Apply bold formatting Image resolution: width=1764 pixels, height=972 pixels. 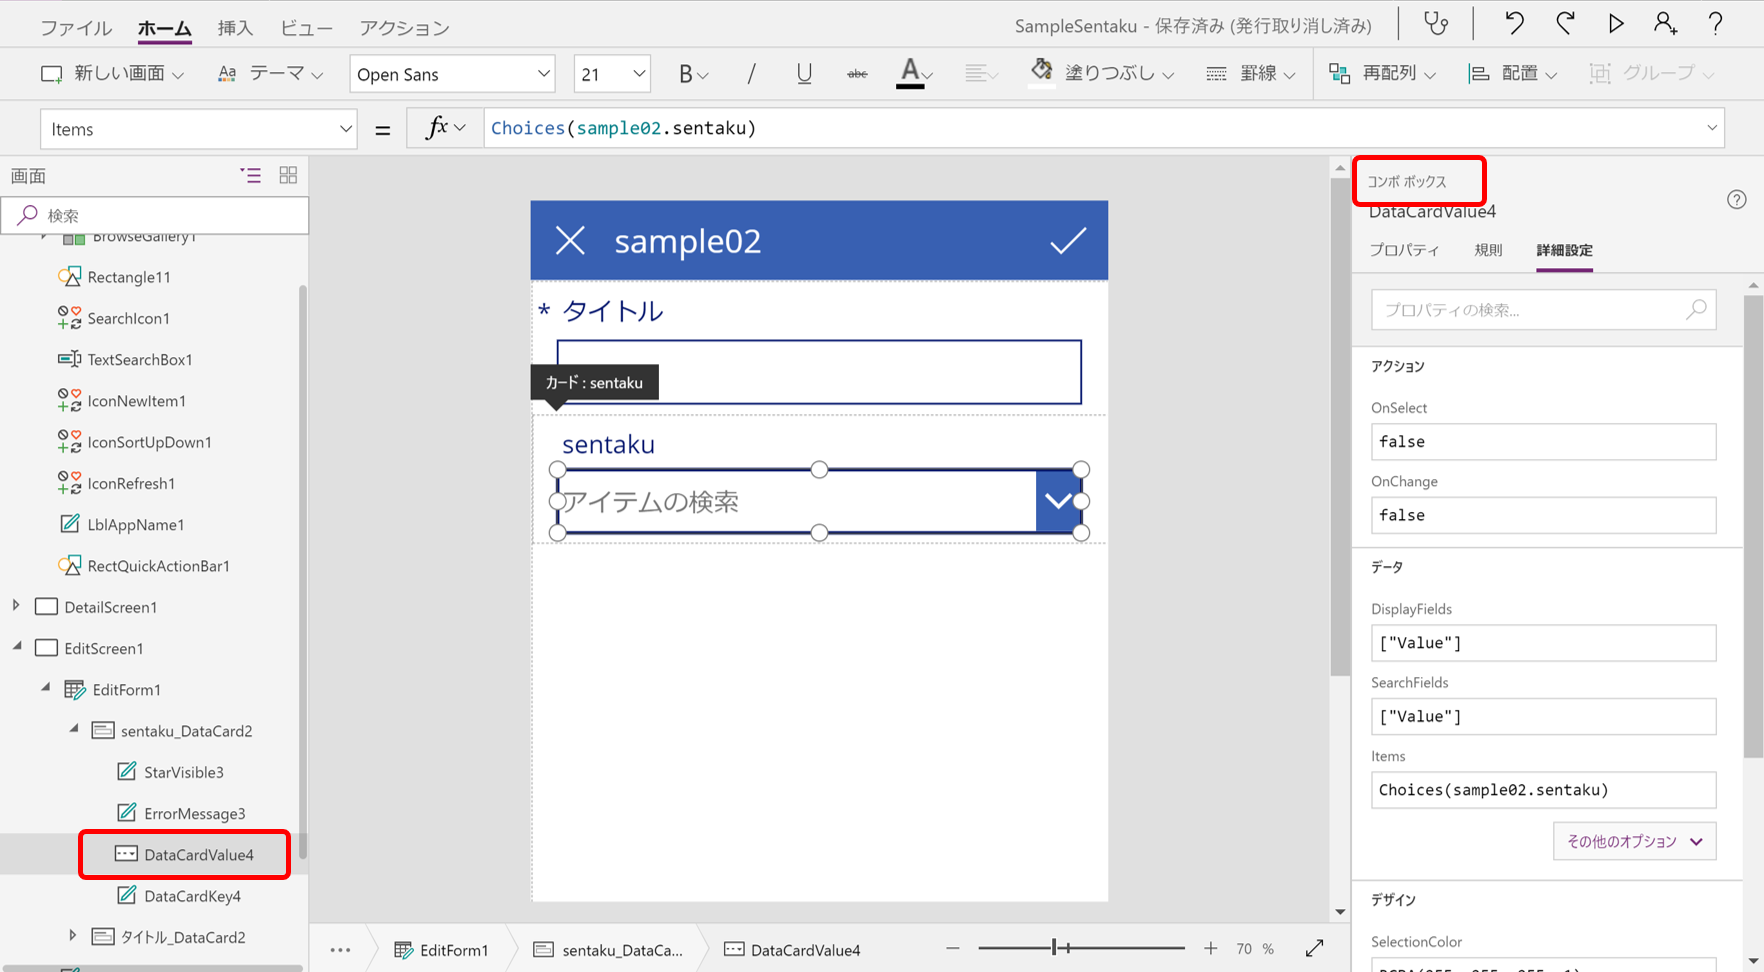686,73
